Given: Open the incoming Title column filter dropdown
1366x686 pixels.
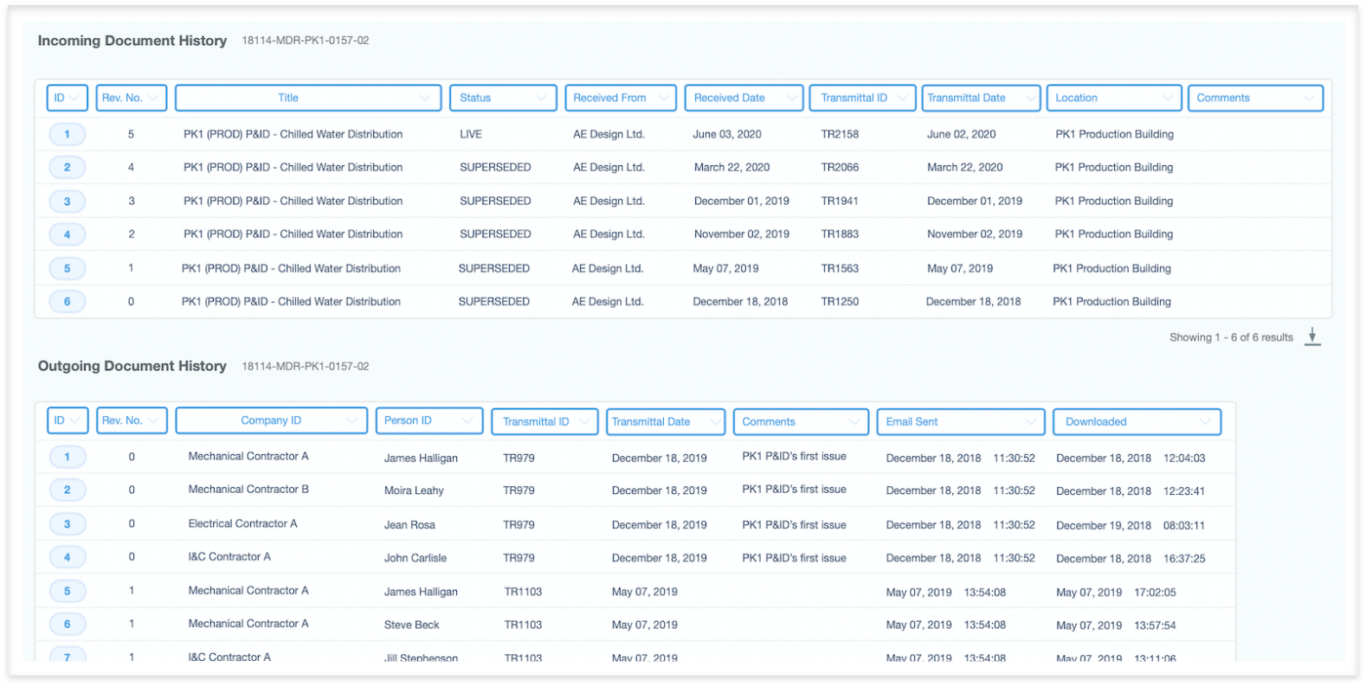Looking at the screenshot, I should point(426,98).
